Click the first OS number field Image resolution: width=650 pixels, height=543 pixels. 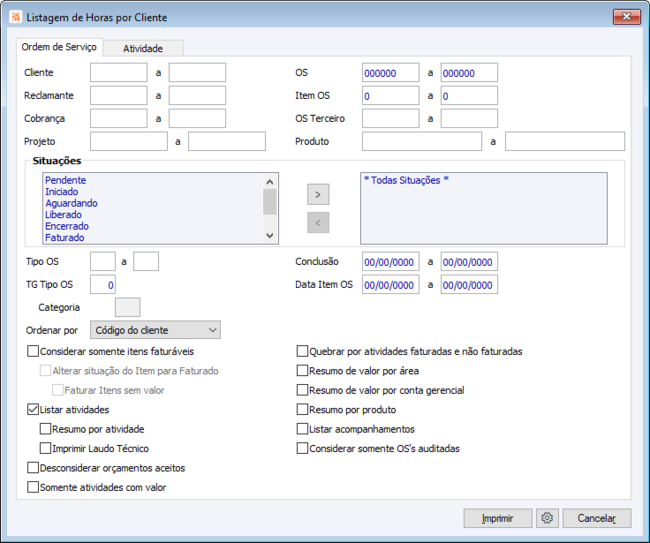pyautogui.click(x=390, y=73)
